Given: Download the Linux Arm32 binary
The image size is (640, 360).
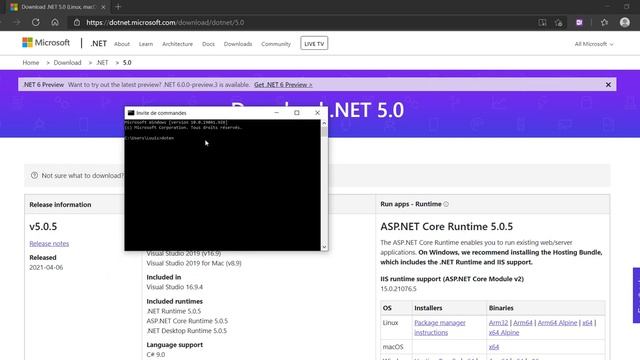Looking at the screenshot, I should tap(498, 323).
